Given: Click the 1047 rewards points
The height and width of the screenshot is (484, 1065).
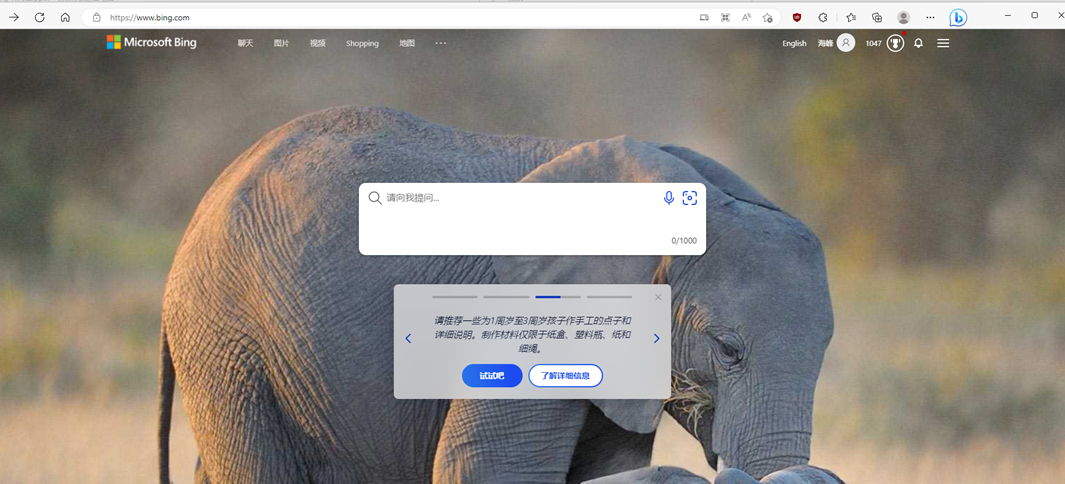Looking at the screenshot, I should [873, 43].
